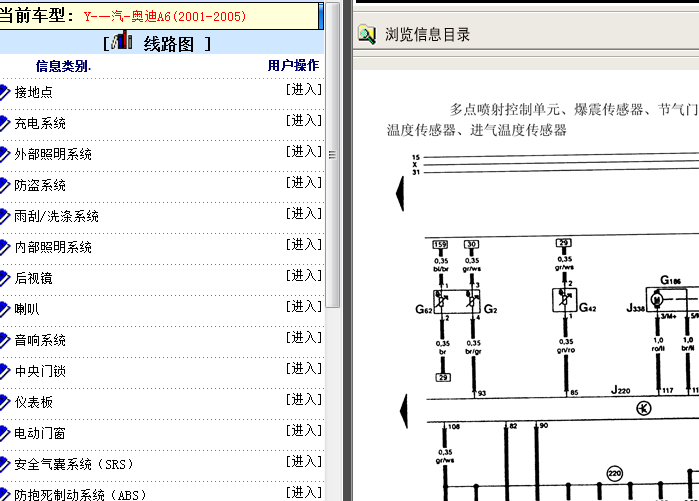
Task: Click the pencil icon beside 音响系统
Action: (x=4, y=340)
